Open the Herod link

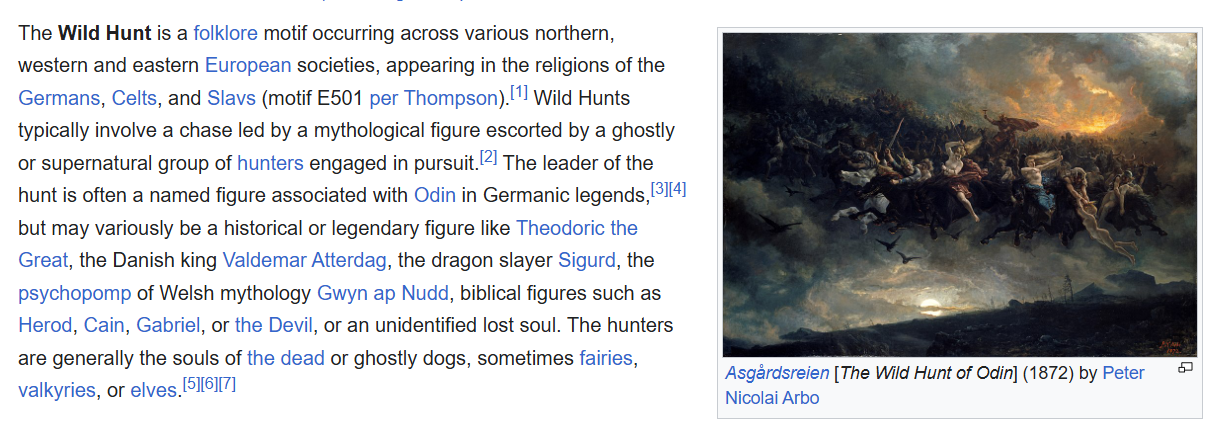click(45, 326)
